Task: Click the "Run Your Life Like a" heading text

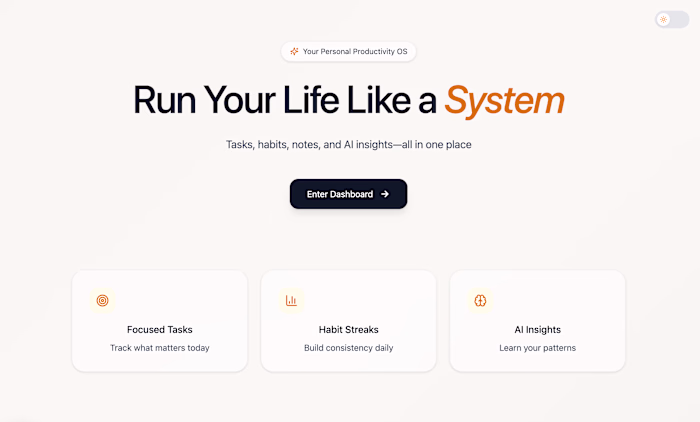Action: pos(285,100)
